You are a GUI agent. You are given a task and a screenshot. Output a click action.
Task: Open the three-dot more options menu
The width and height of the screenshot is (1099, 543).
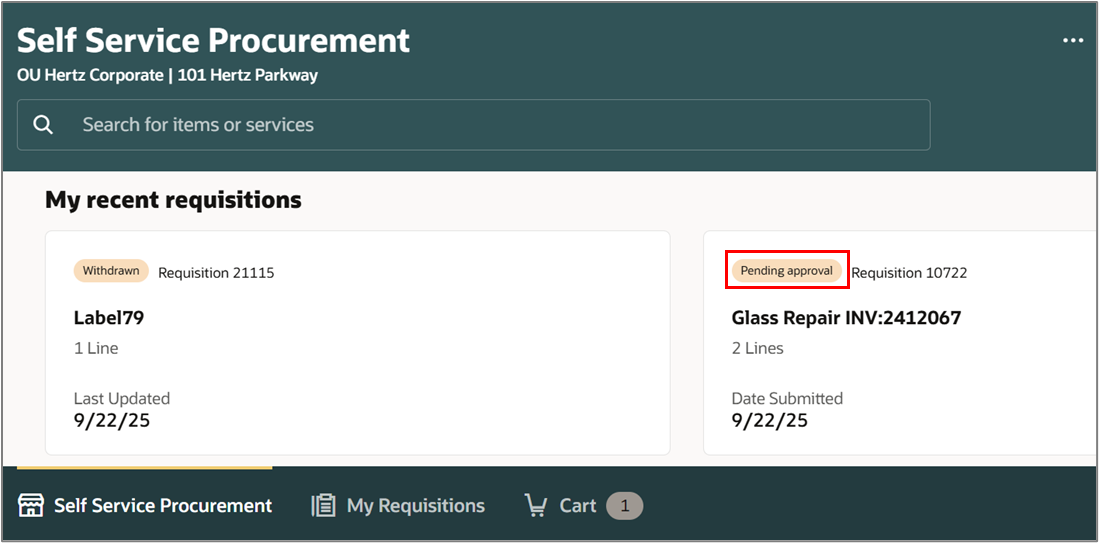click(1073, 41)
